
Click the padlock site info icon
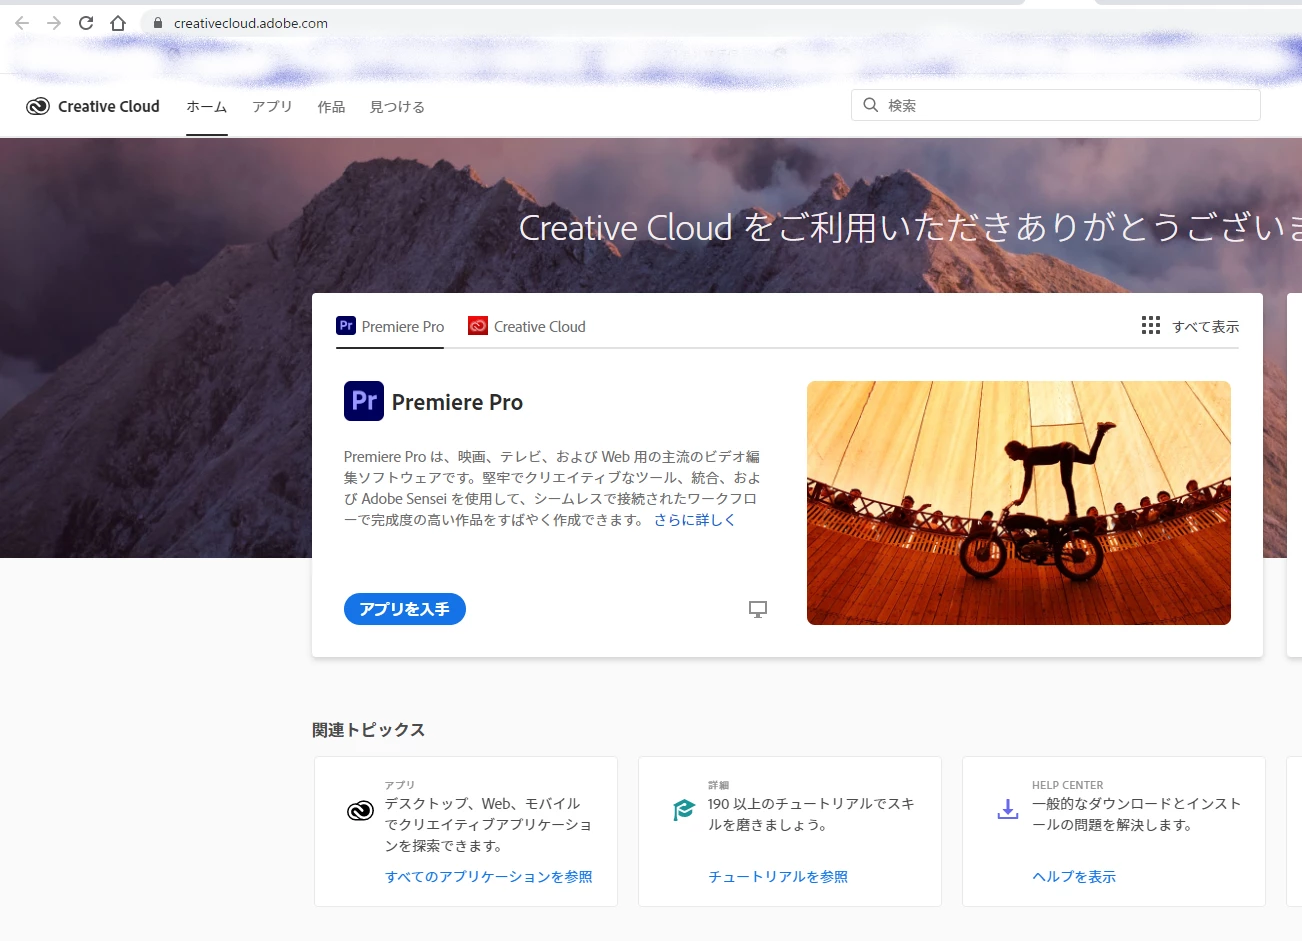pos(158,23)
